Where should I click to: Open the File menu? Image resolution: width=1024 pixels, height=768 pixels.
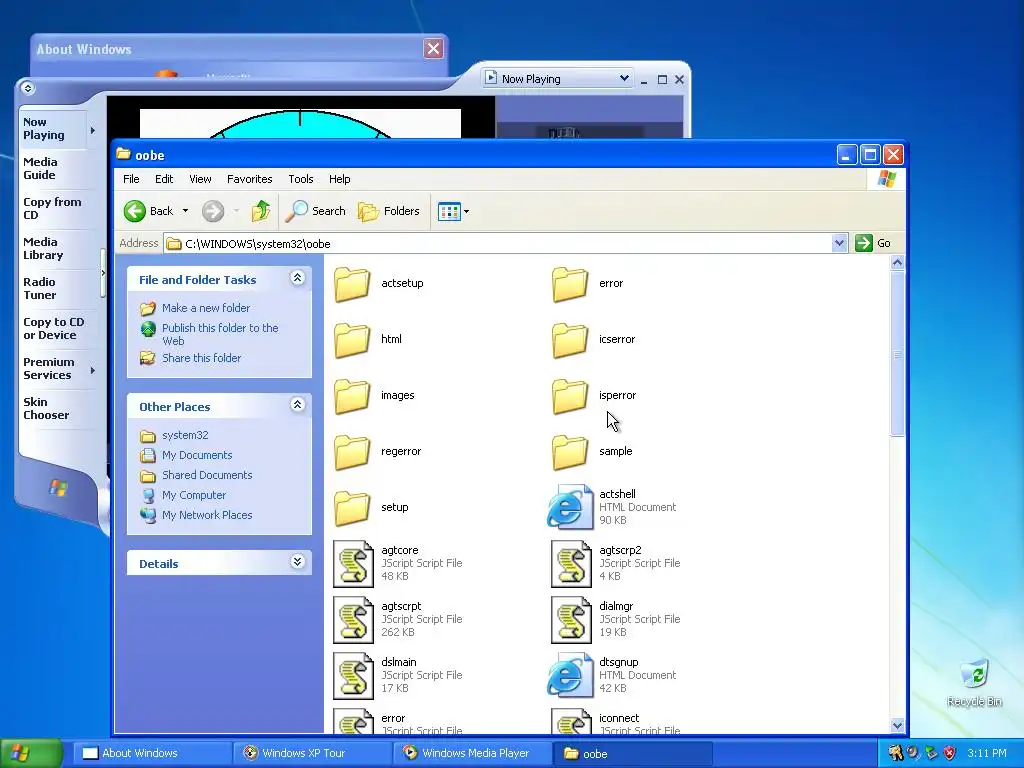[x=131, y=179]
